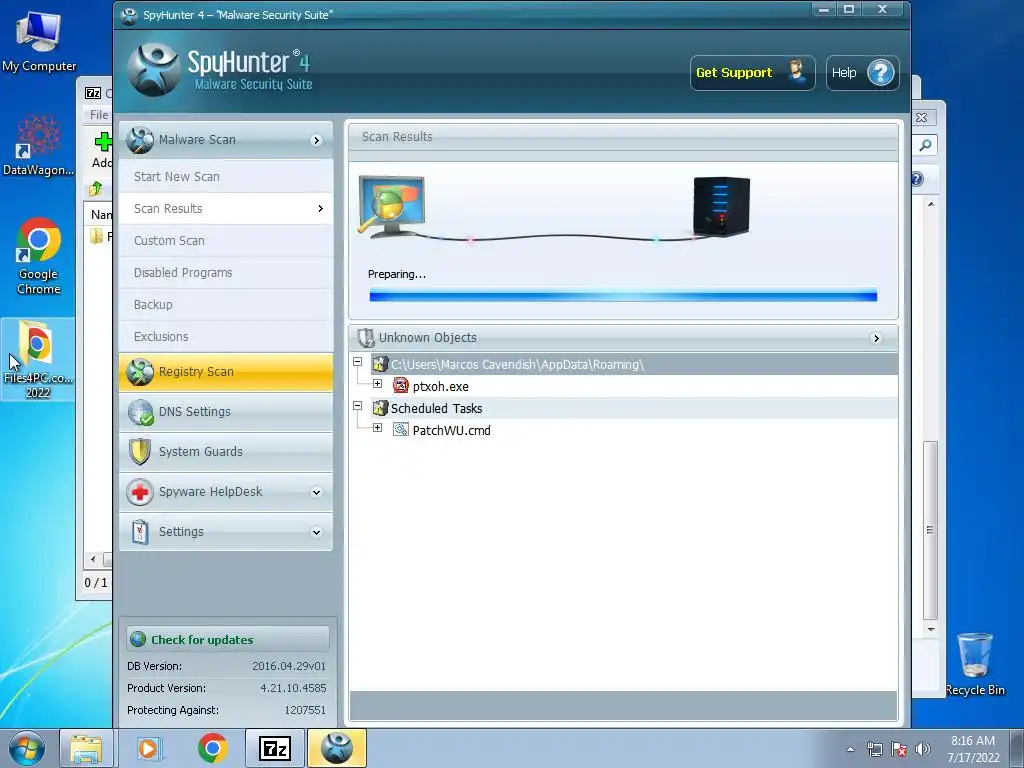Expand the ptxoh.exe entry
This screenshot has width=1024, height=768.
[377, 383]
